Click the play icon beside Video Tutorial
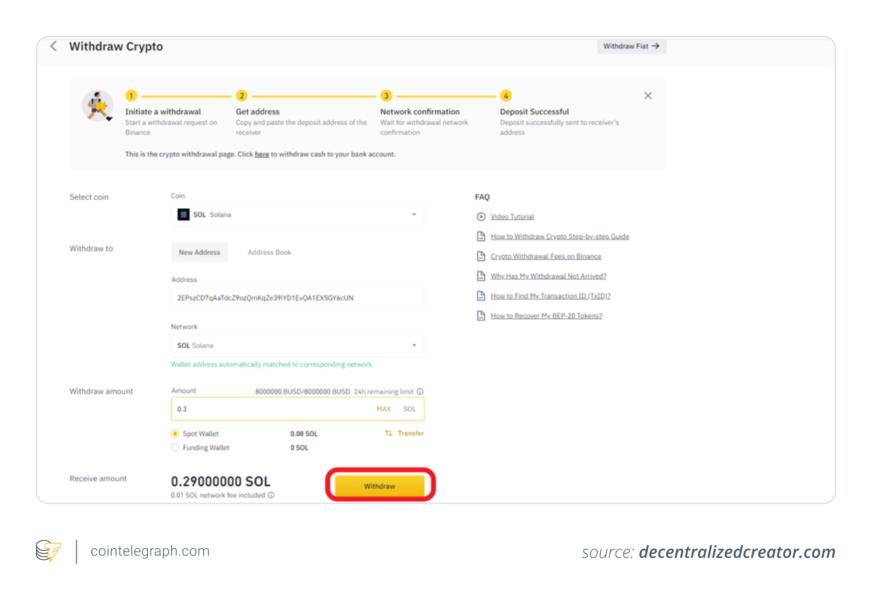The width and height of the screenshot is (872, 600). coord(481,217)
